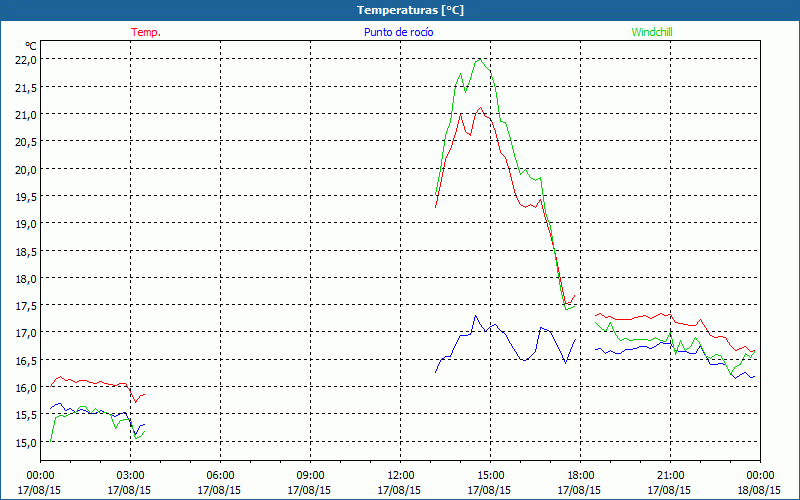Click the '17,0' y-axis value

coord(28,333)
